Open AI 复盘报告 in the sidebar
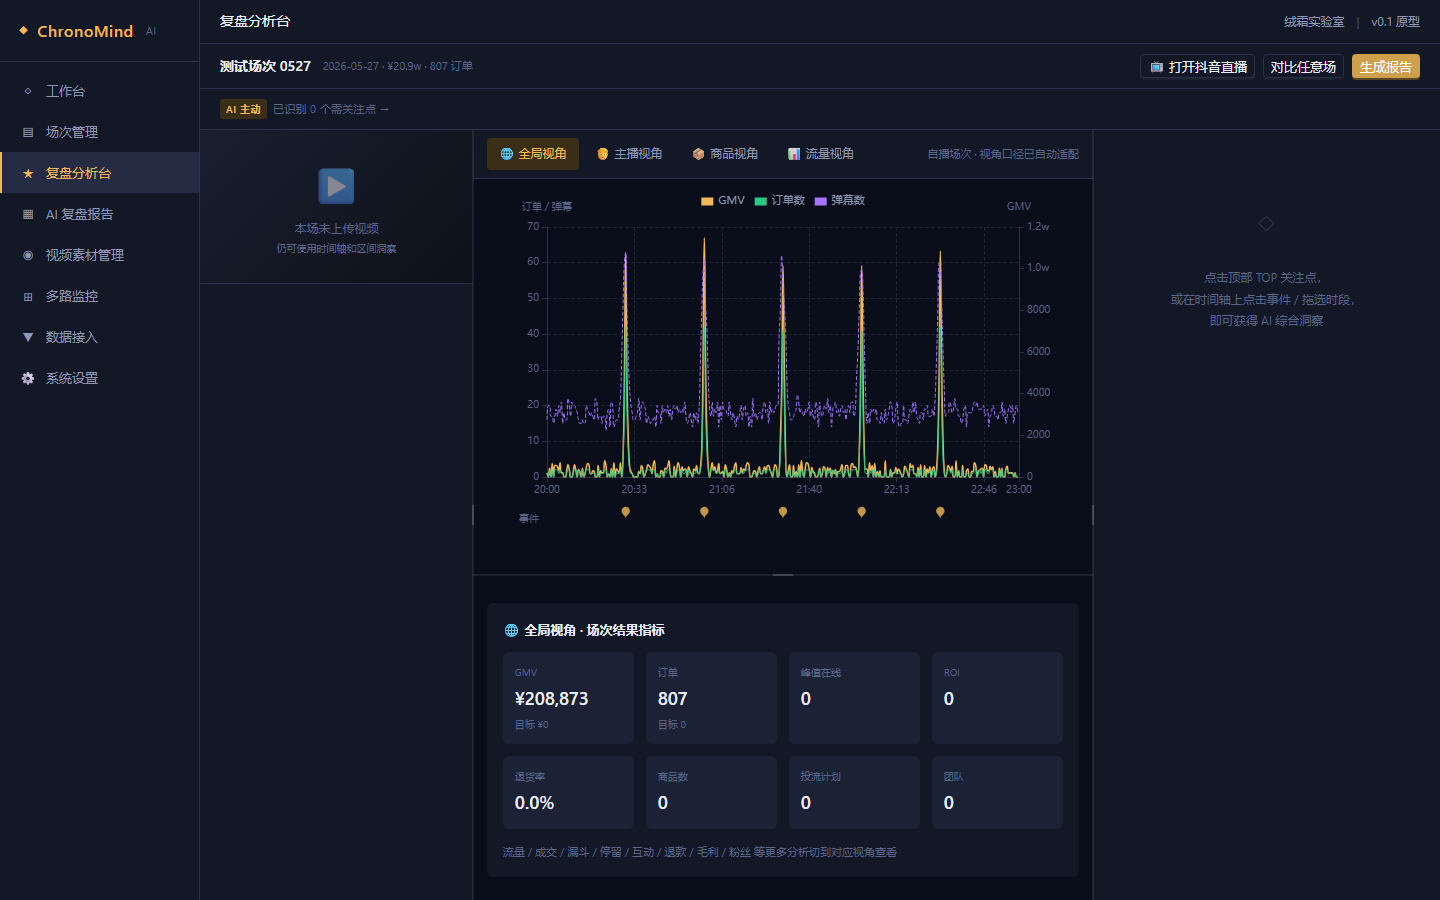This screenshot has height=900, width=1440. (100, 214)
